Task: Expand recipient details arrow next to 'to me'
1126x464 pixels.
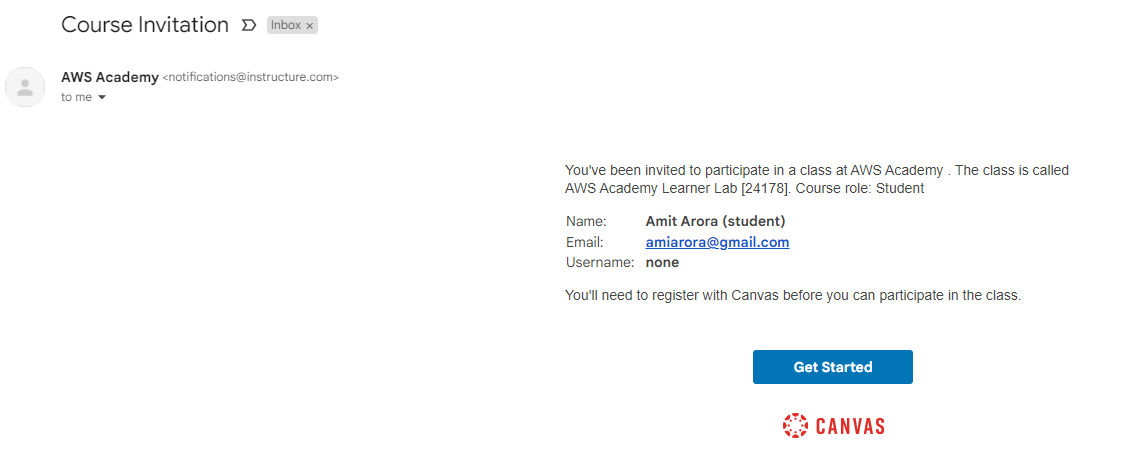Action: point(102,98)
